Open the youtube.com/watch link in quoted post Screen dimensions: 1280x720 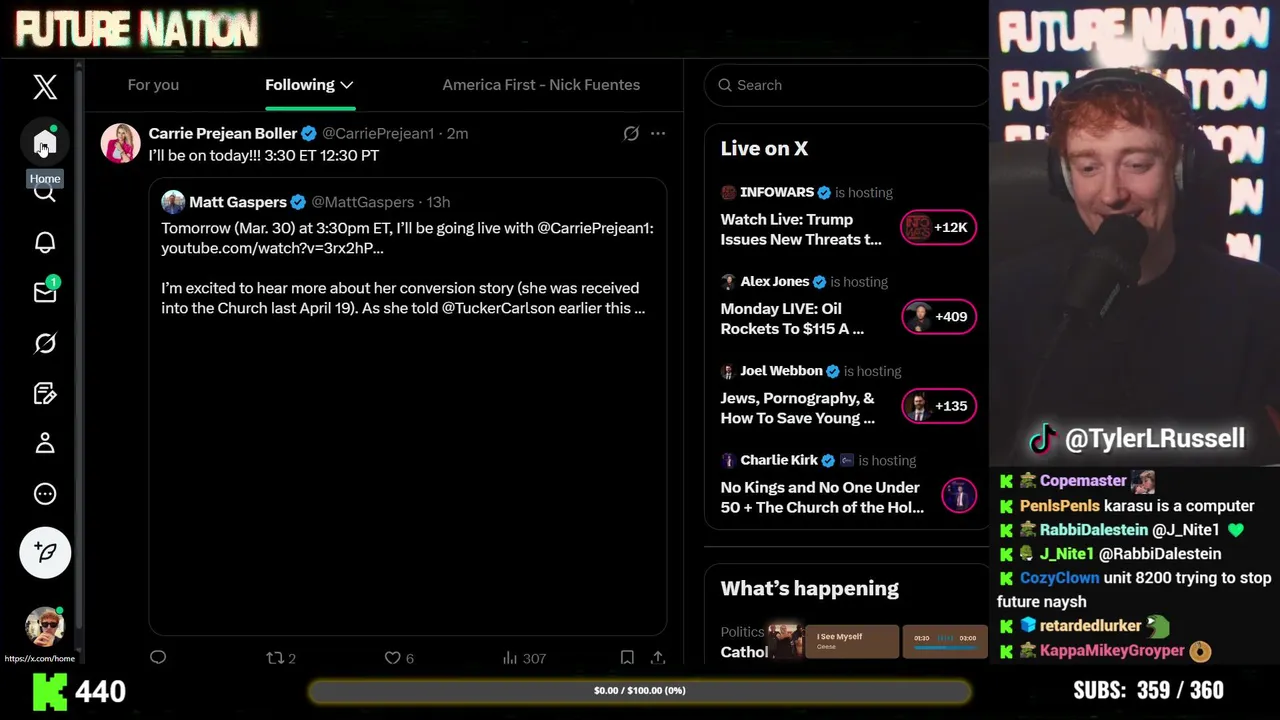(x=272, y=248)
